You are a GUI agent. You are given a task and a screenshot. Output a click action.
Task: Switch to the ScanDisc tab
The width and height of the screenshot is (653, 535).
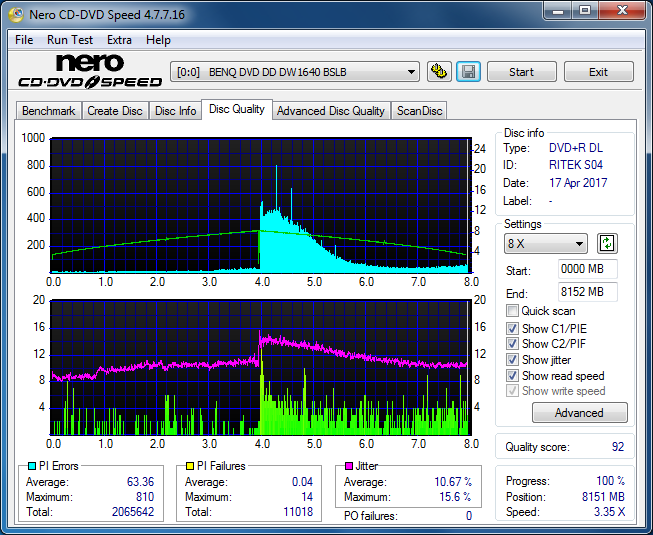(x=419, y=111)
